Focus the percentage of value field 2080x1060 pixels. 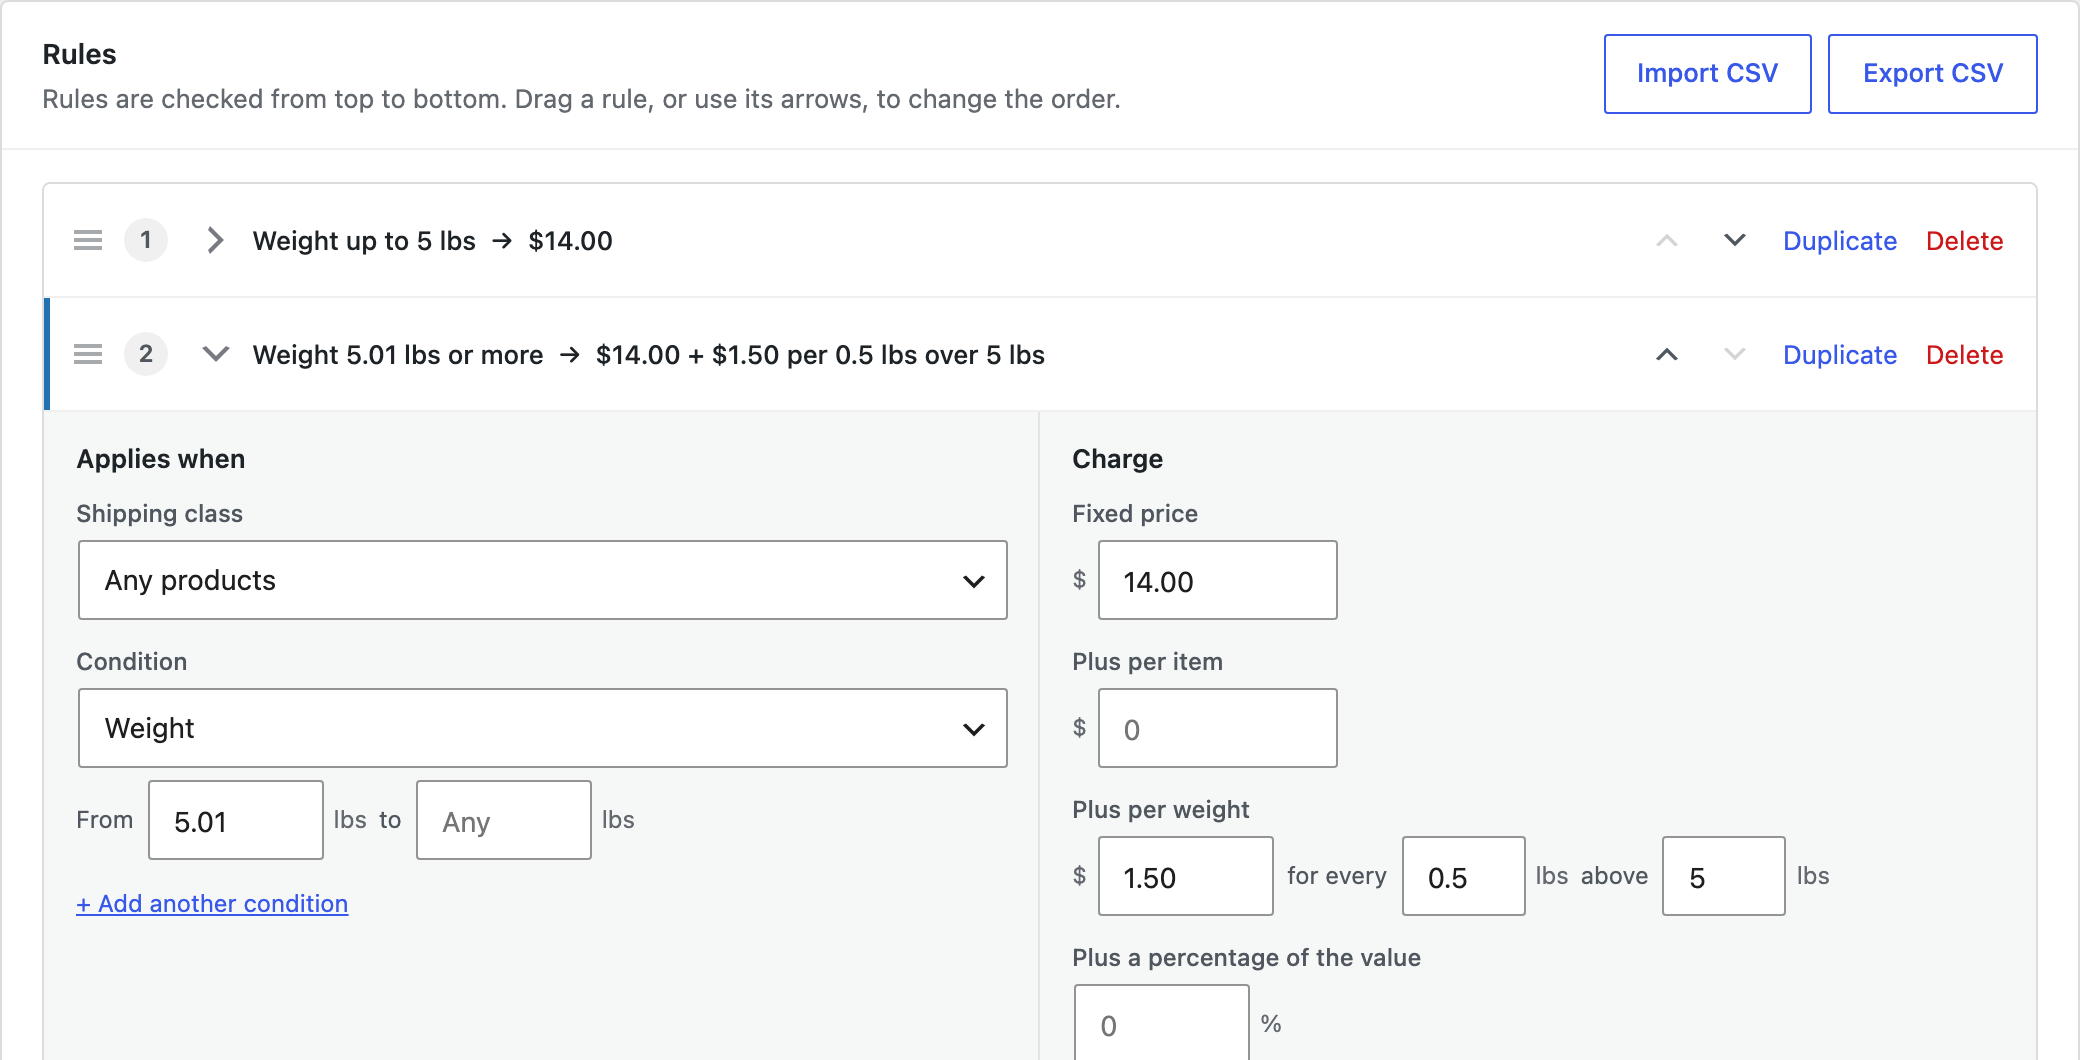(1162, 1022)
